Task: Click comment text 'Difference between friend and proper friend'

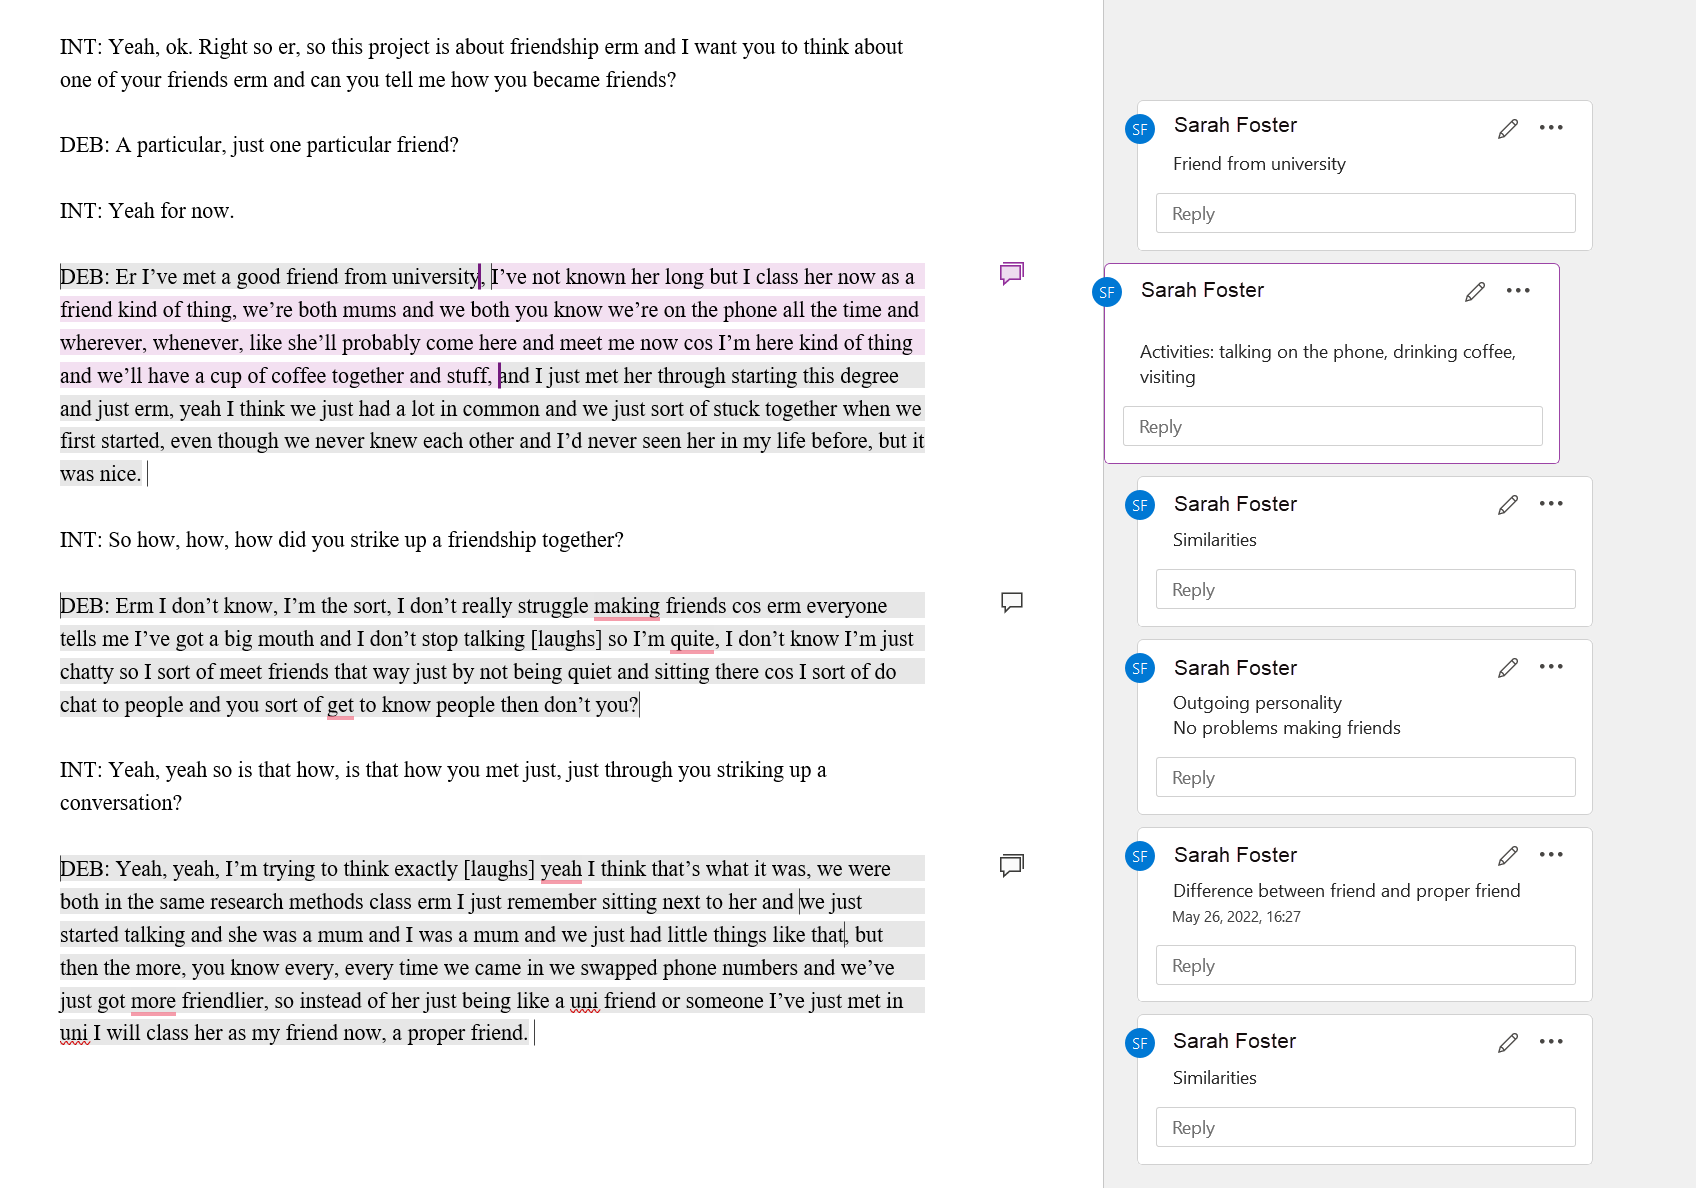Action: [1346, 891]
